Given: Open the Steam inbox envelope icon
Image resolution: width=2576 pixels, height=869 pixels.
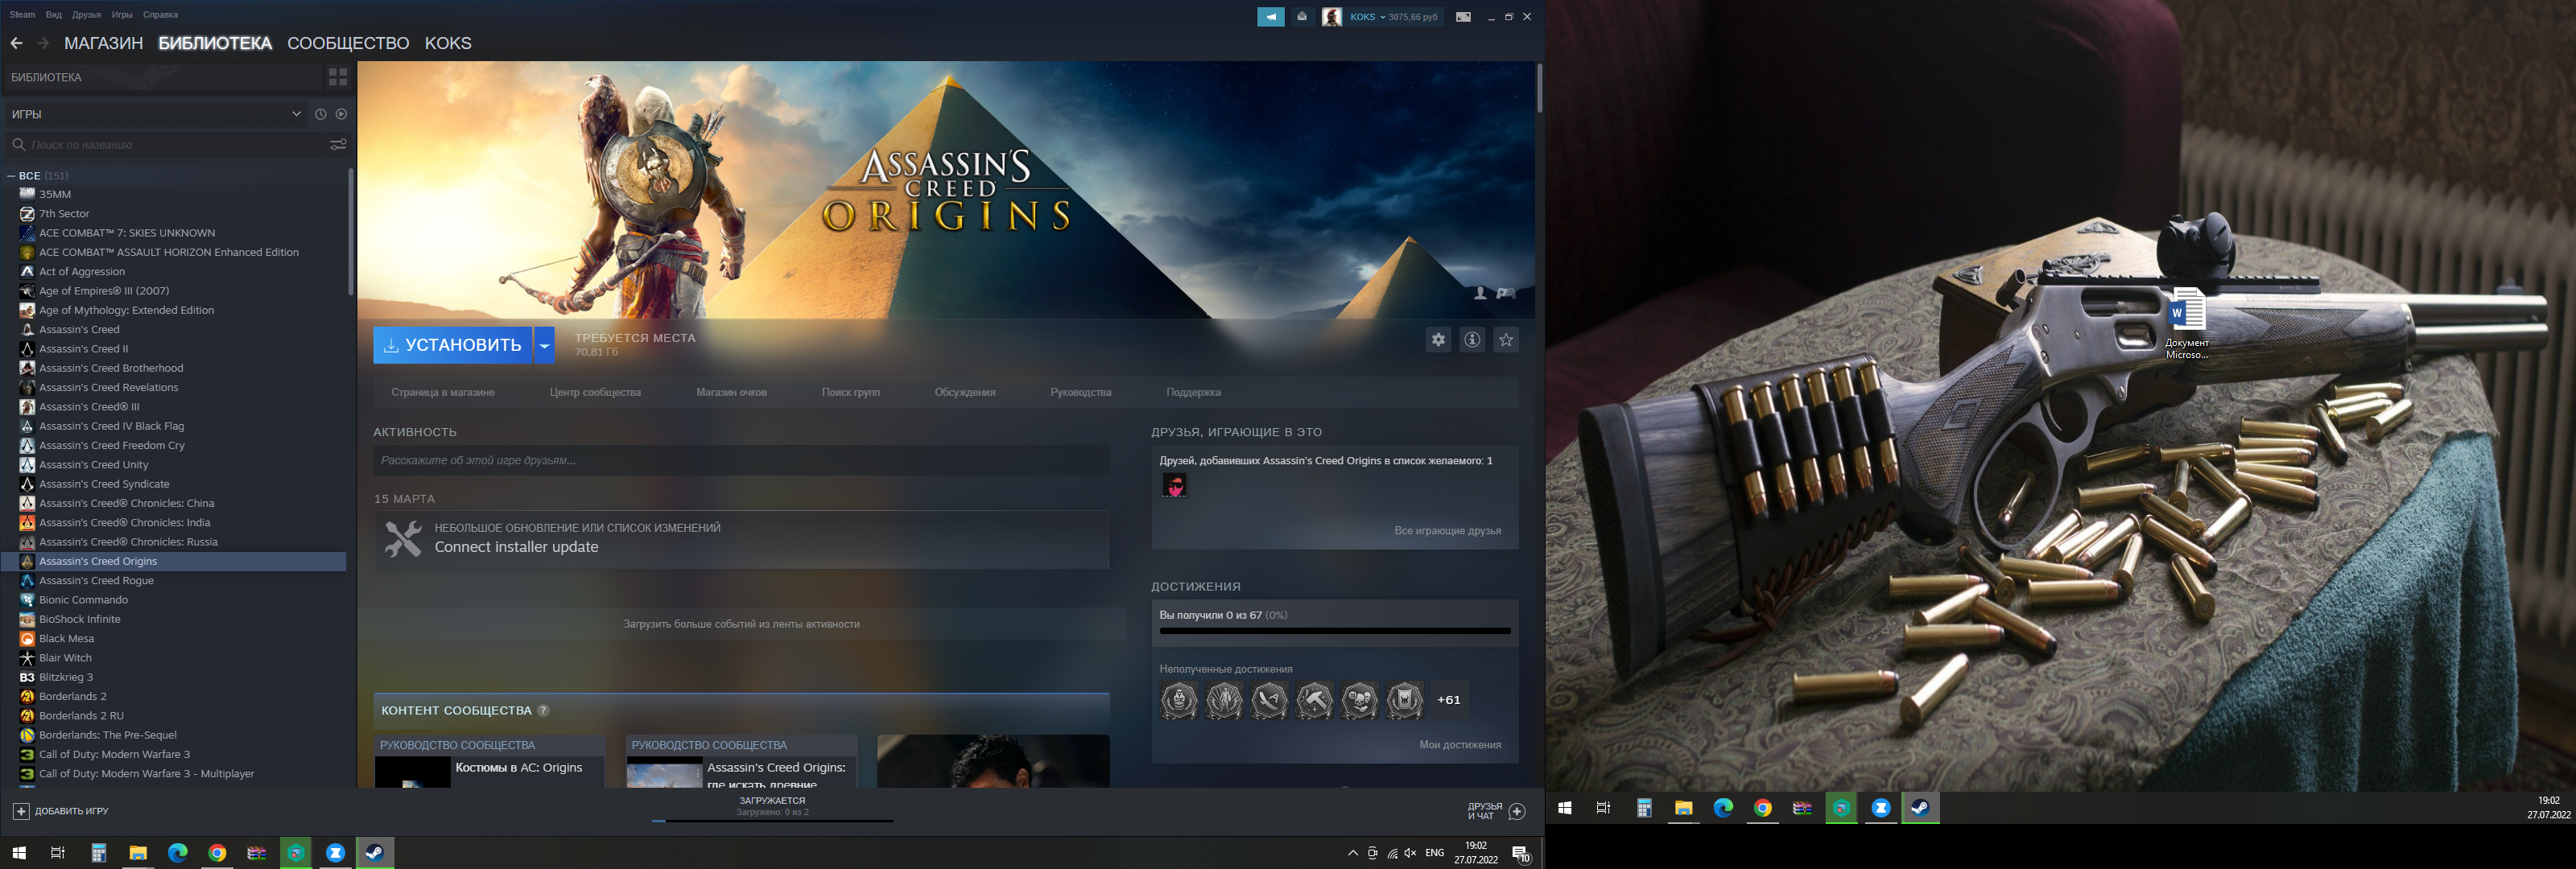Looking at the screenshot, I should pos(1301,17).
